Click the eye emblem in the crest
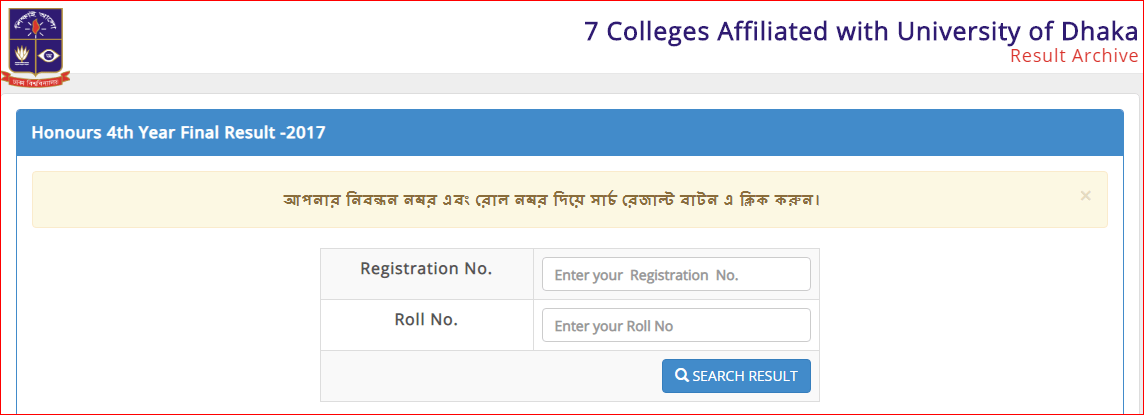Viewport: 1144px width, 415px height. tap(50, 56)
